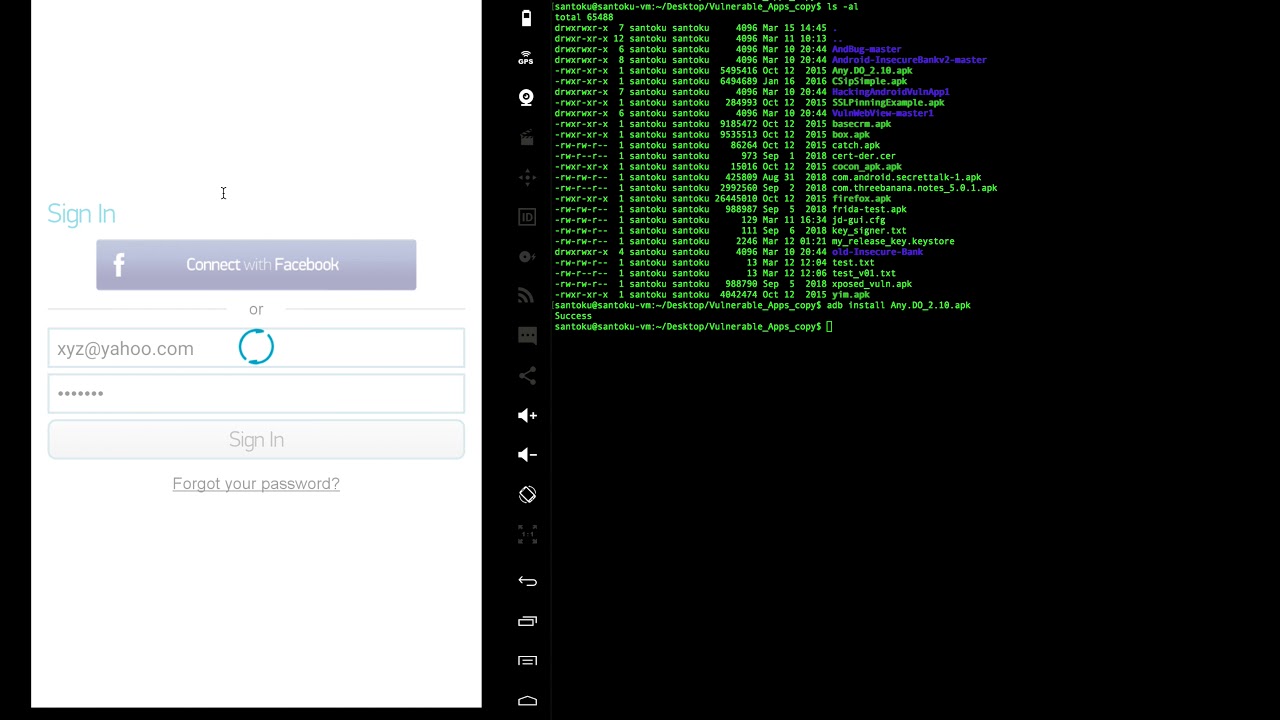Increase volume with the speaker plus icon
The height and width of the screenshot is (720, 1280).
[x=527, y=415]
